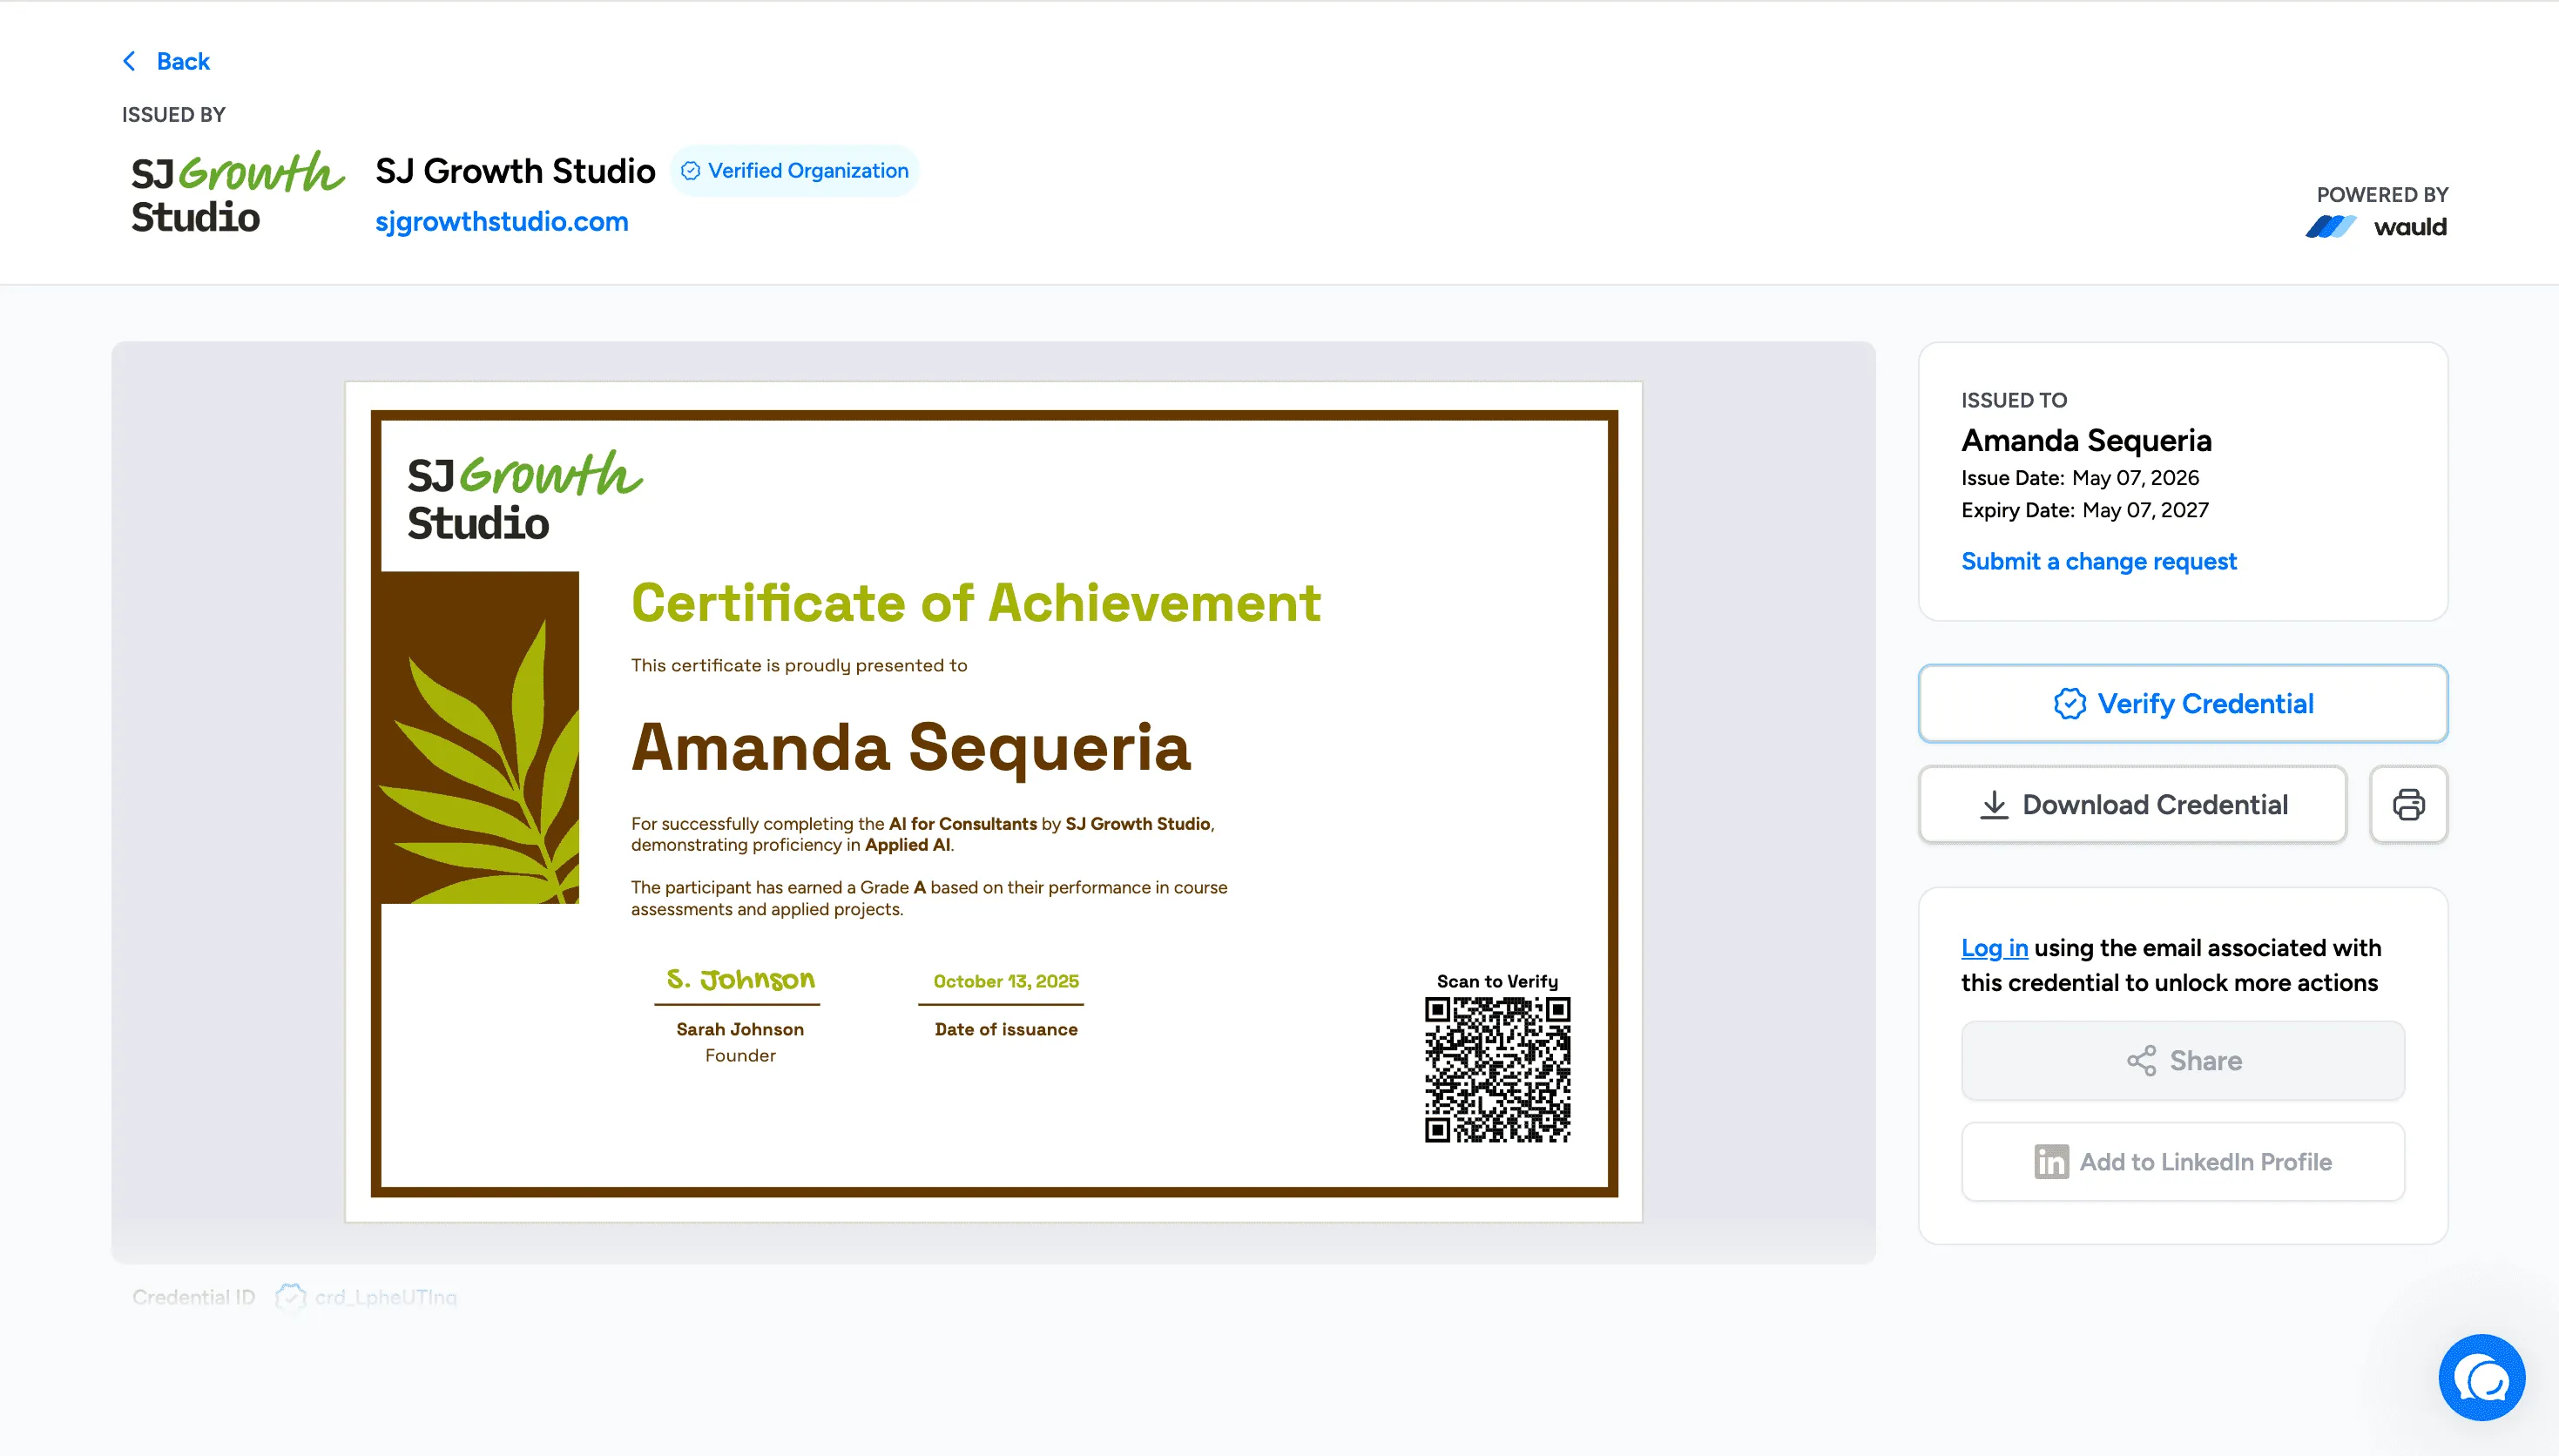Click the 'Scan to Verify' label
2559x1456 pixels.
click(1497, 981)
